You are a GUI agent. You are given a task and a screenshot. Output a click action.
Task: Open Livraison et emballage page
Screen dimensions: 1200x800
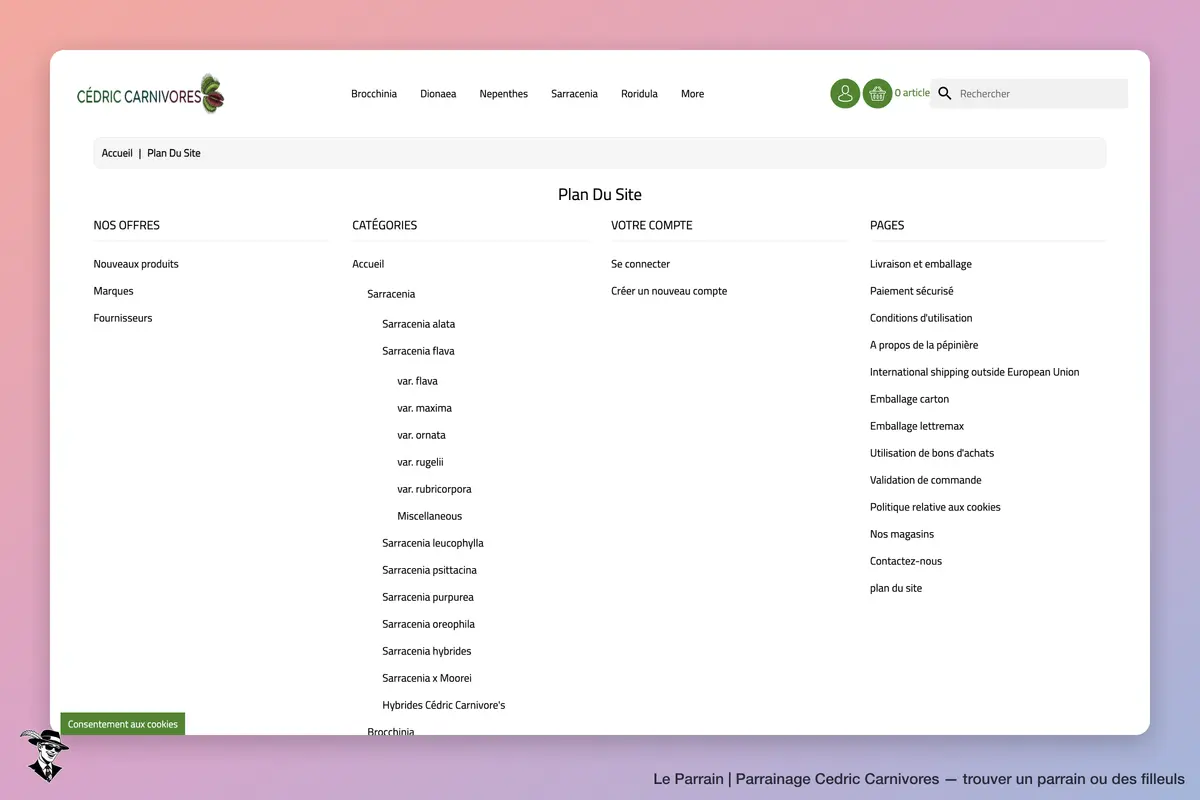pos(921,264)
